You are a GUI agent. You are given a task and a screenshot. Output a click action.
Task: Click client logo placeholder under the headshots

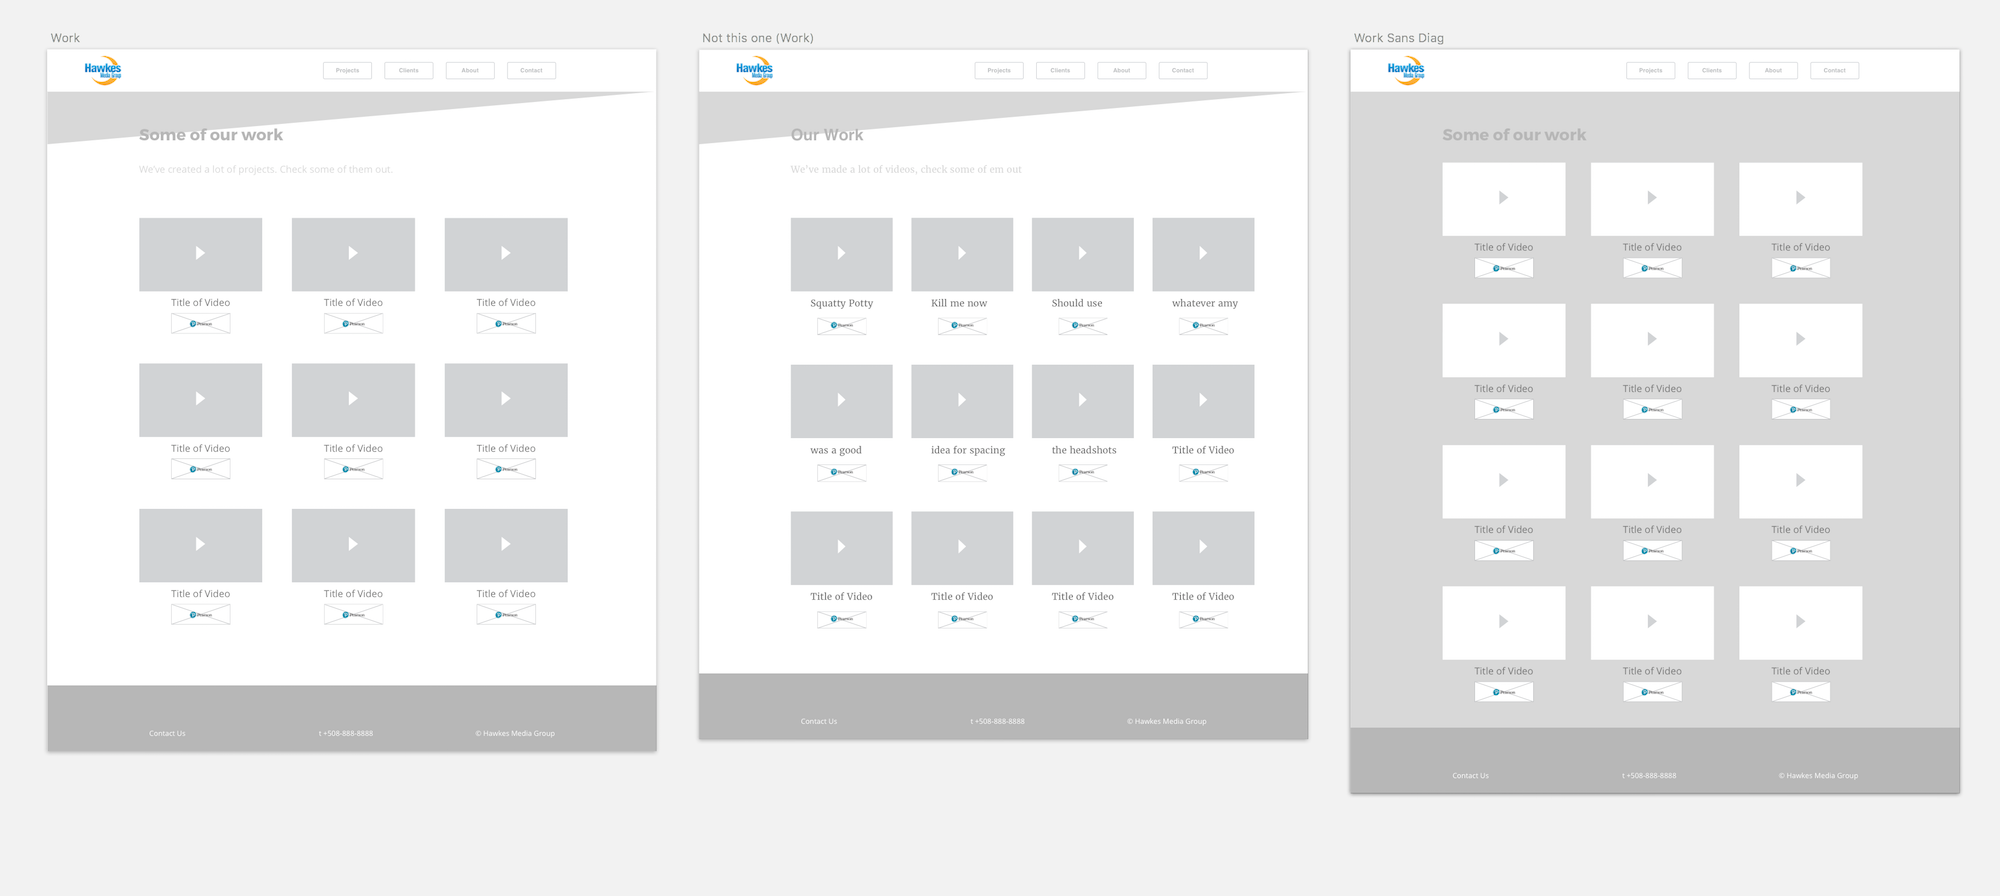[x=1082, y=472]
